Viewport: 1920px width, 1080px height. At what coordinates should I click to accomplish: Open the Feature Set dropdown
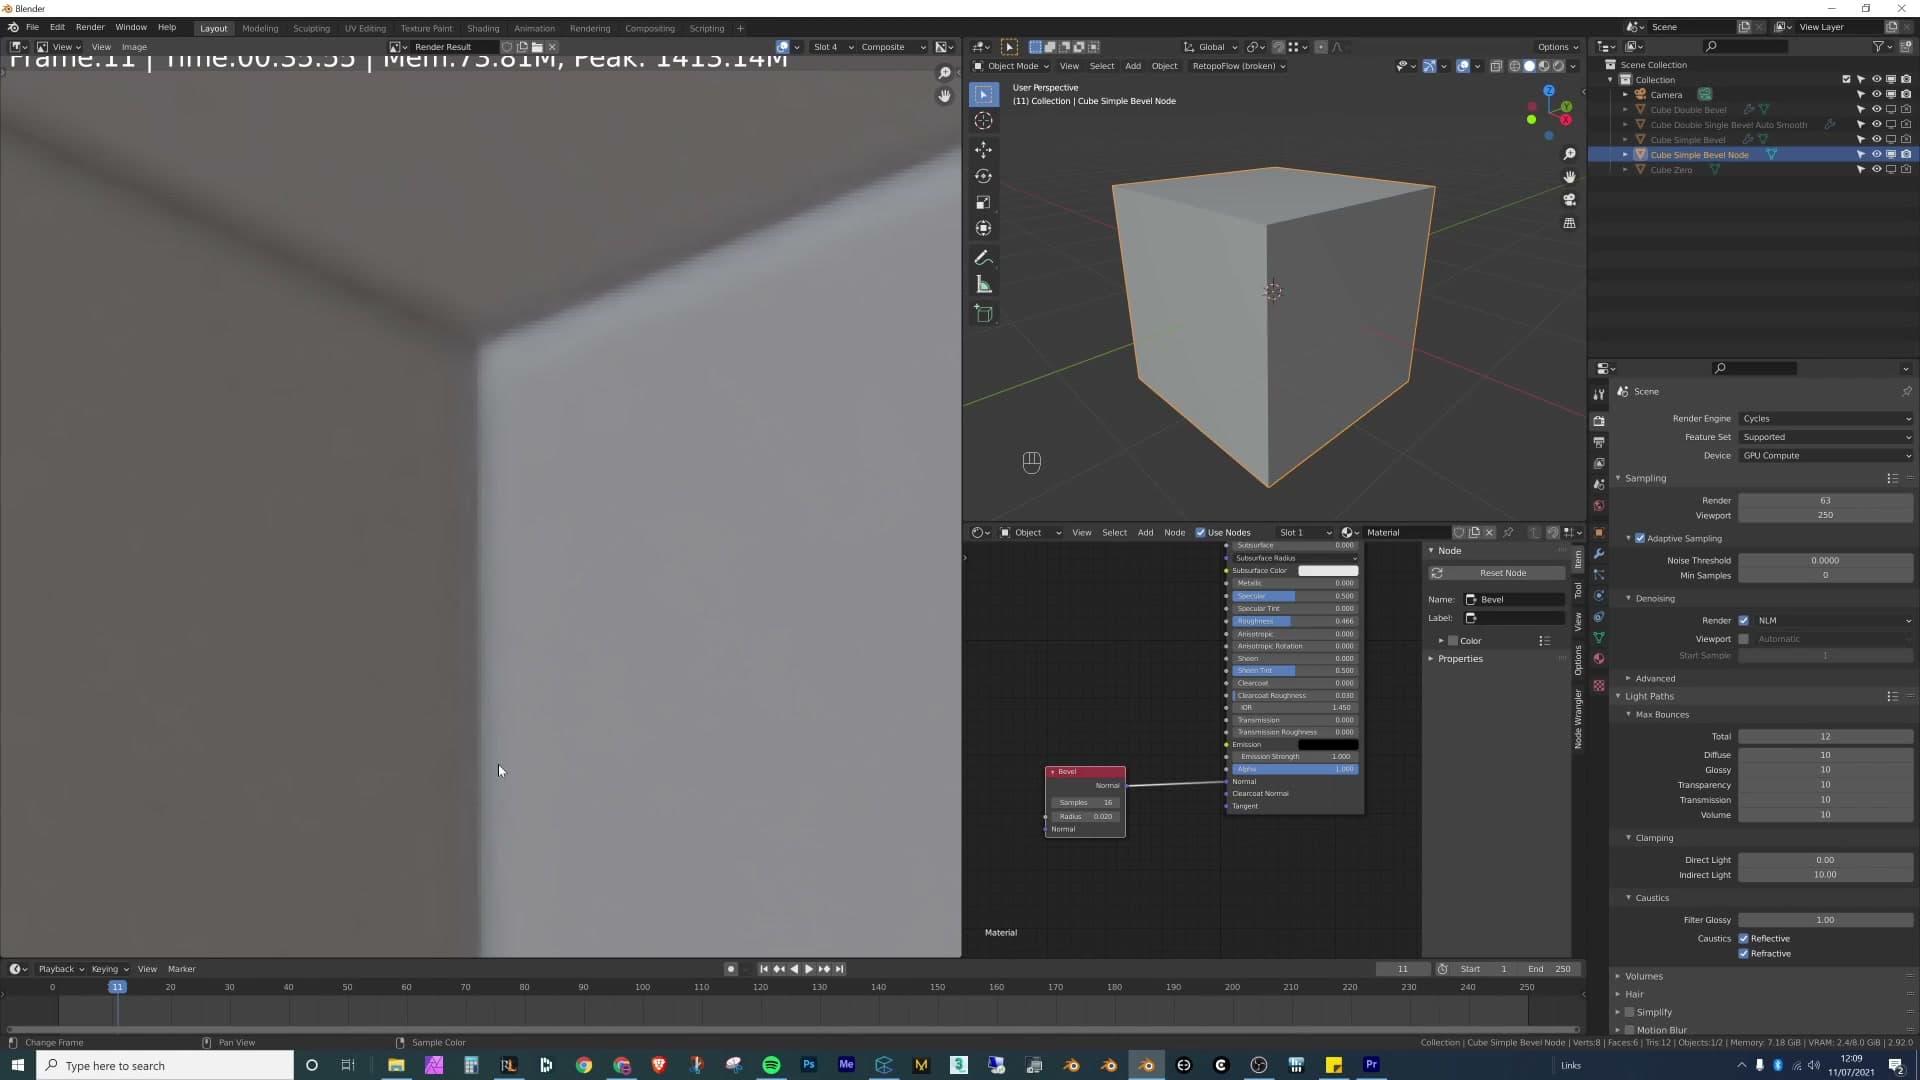(1826, 437)
